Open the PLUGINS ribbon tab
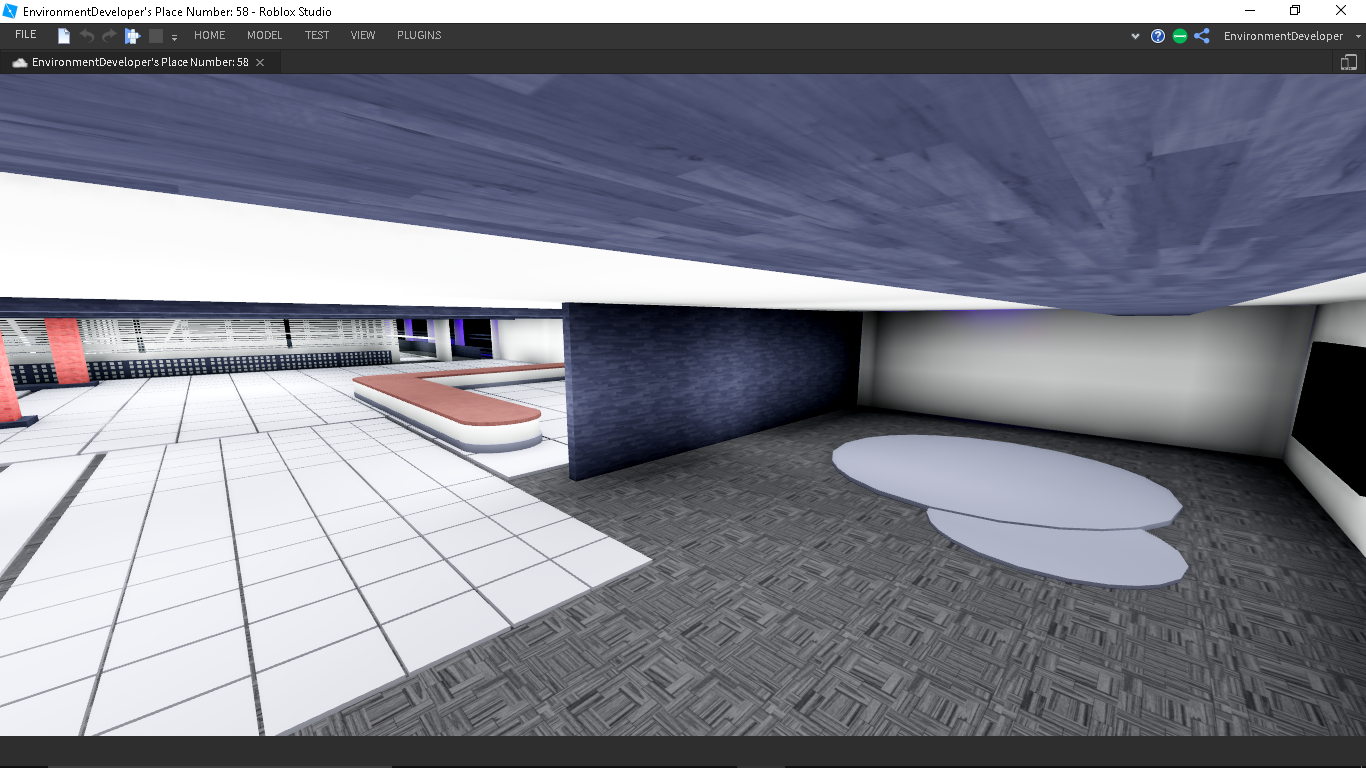This screenshot has width=1366, height=768. [x=419, y=35]
